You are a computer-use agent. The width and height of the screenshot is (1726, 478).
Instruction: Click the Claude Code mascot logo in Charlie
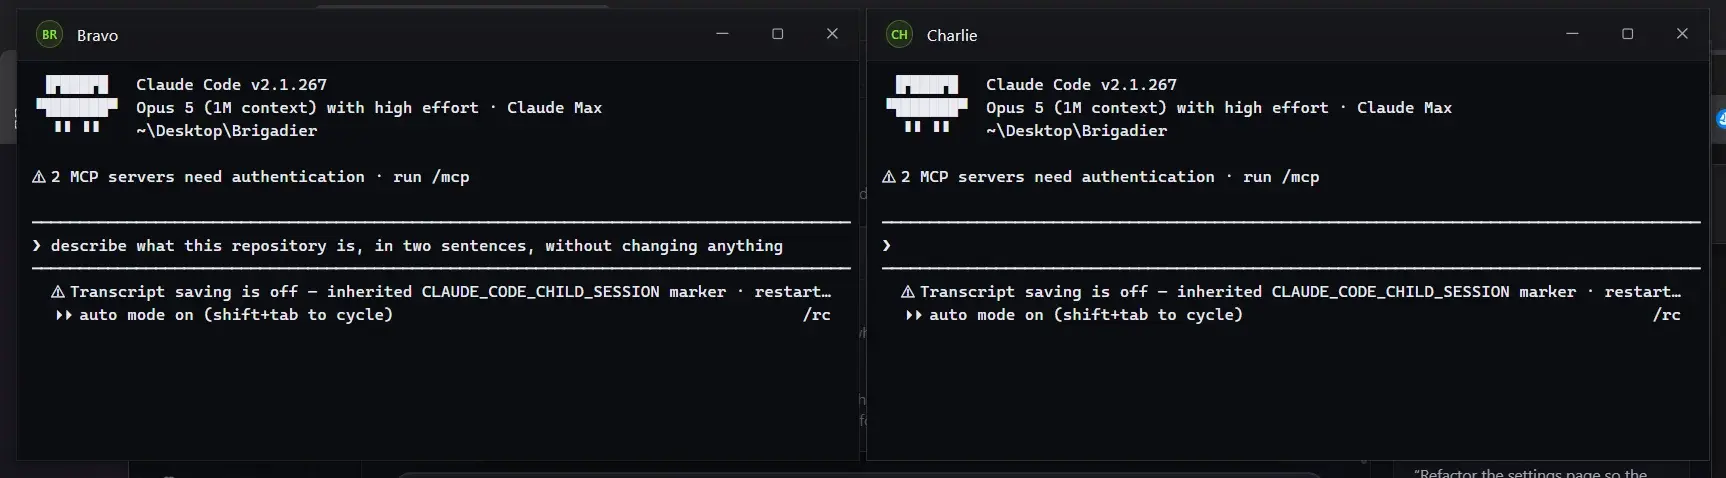[x=927, y=104]
